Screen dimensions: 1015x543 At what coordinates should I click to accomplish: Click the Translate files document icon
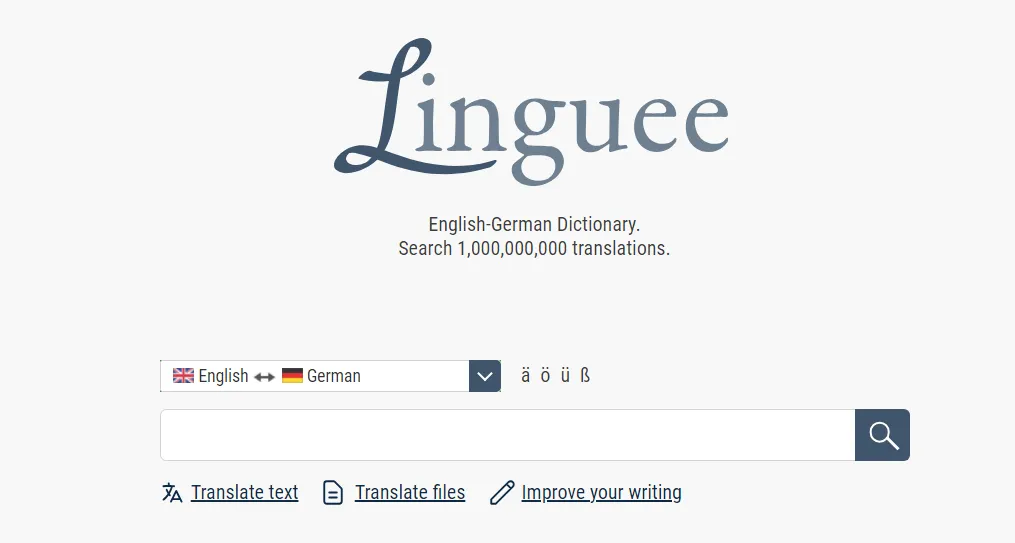[333, 493]
